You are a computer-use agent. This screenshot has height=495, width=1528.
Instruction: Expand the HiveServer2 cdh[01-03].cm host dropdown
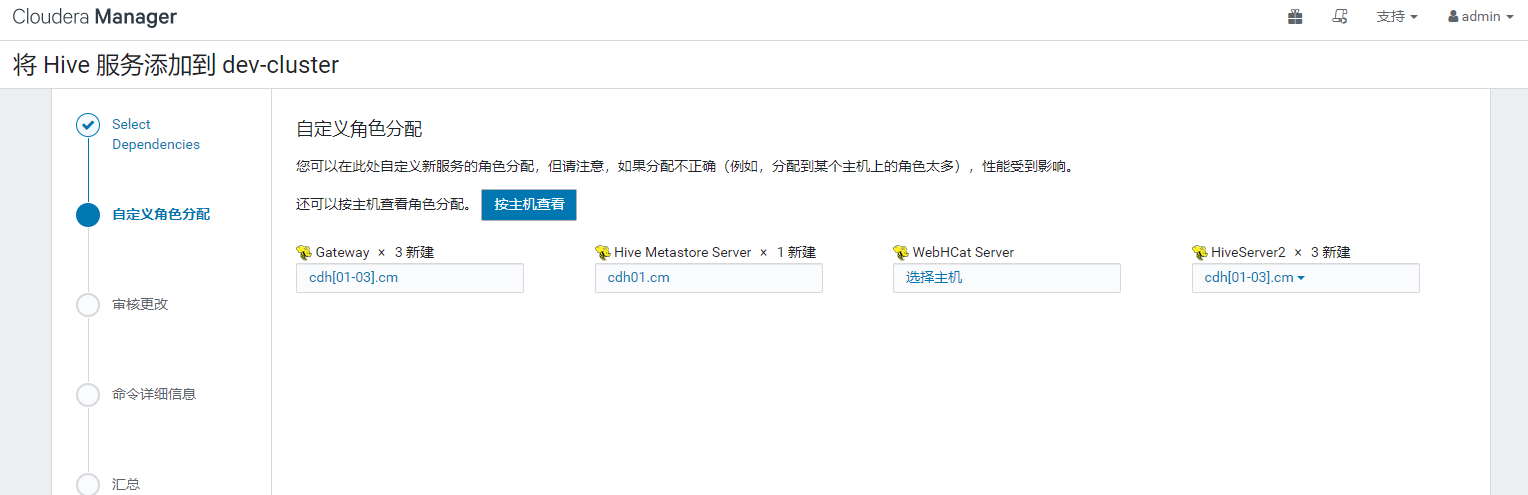pyautogui.click(x=1254, y=278)
